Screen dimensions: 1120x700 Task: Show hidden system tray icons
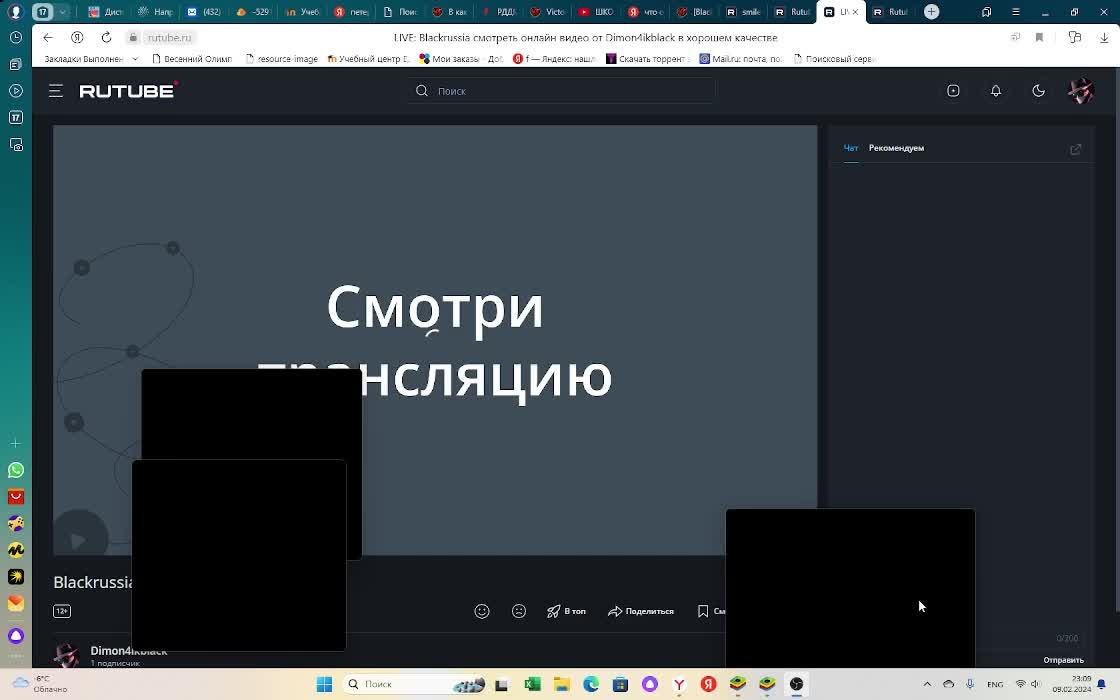(x=927, y=684)
